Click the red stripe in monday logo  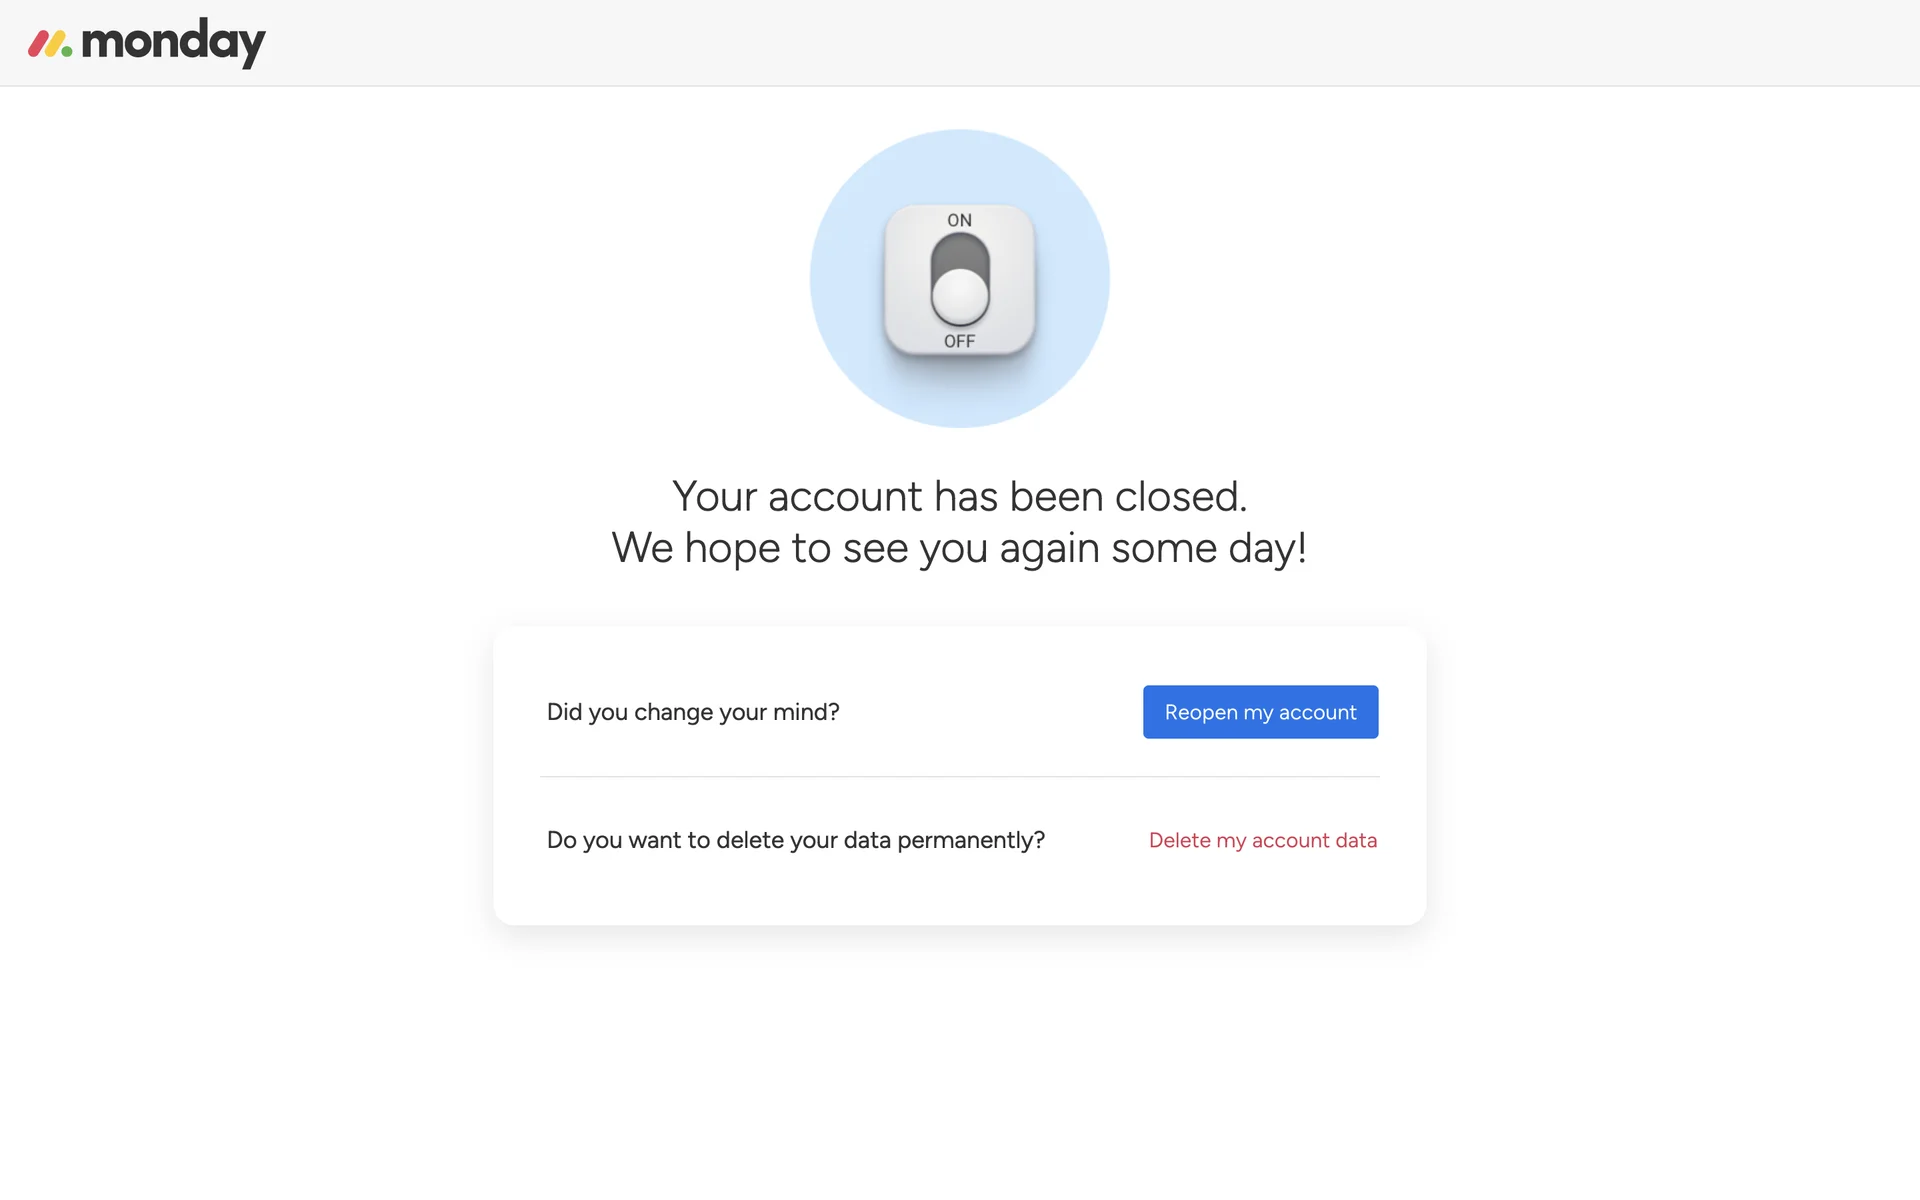tap(38, 44)
